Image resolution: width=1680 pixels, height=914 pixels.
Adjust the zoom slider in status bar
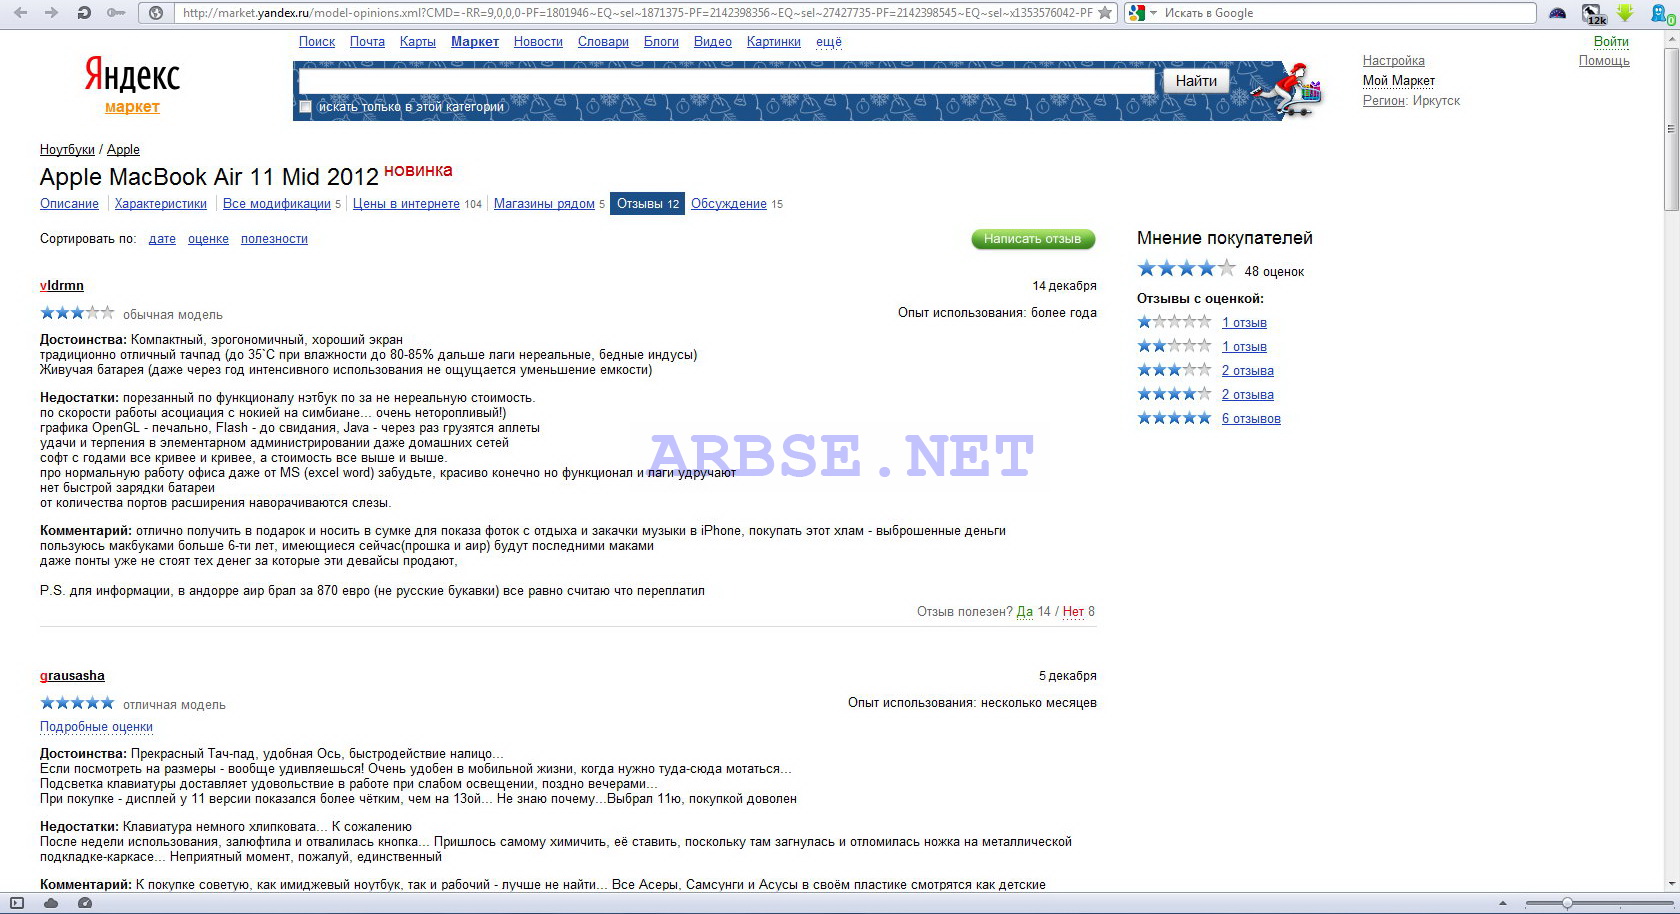(1600, 904)
